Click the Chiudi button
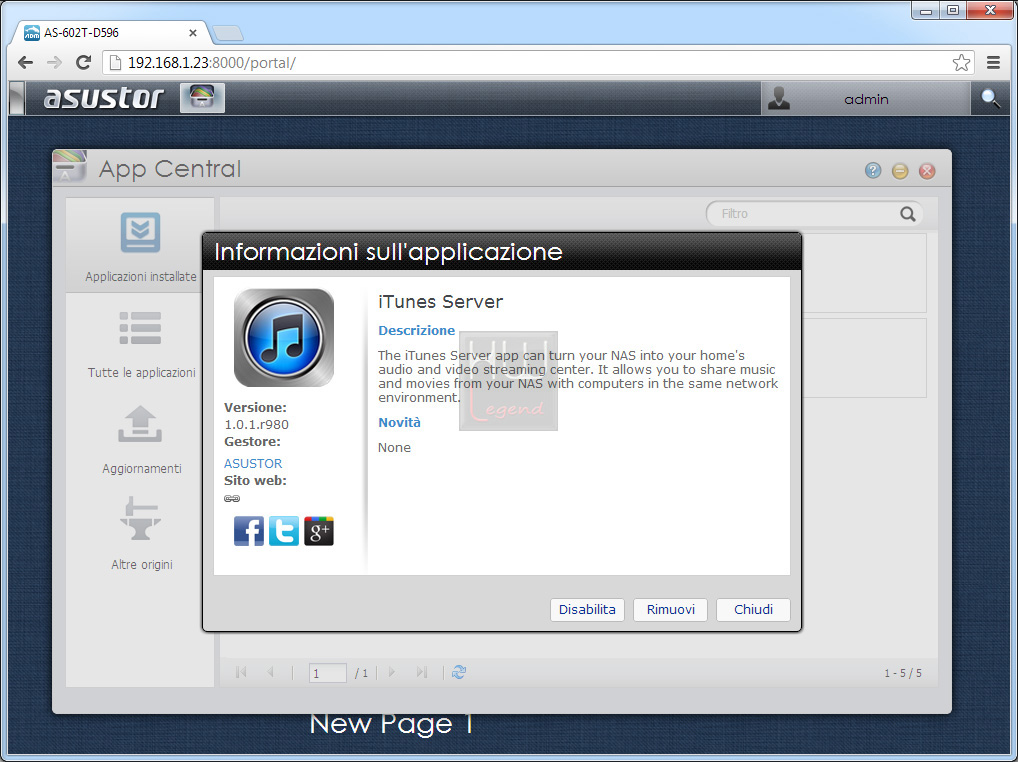The width and height of the screenshot is (1018, 762). [x=753, y=609]
